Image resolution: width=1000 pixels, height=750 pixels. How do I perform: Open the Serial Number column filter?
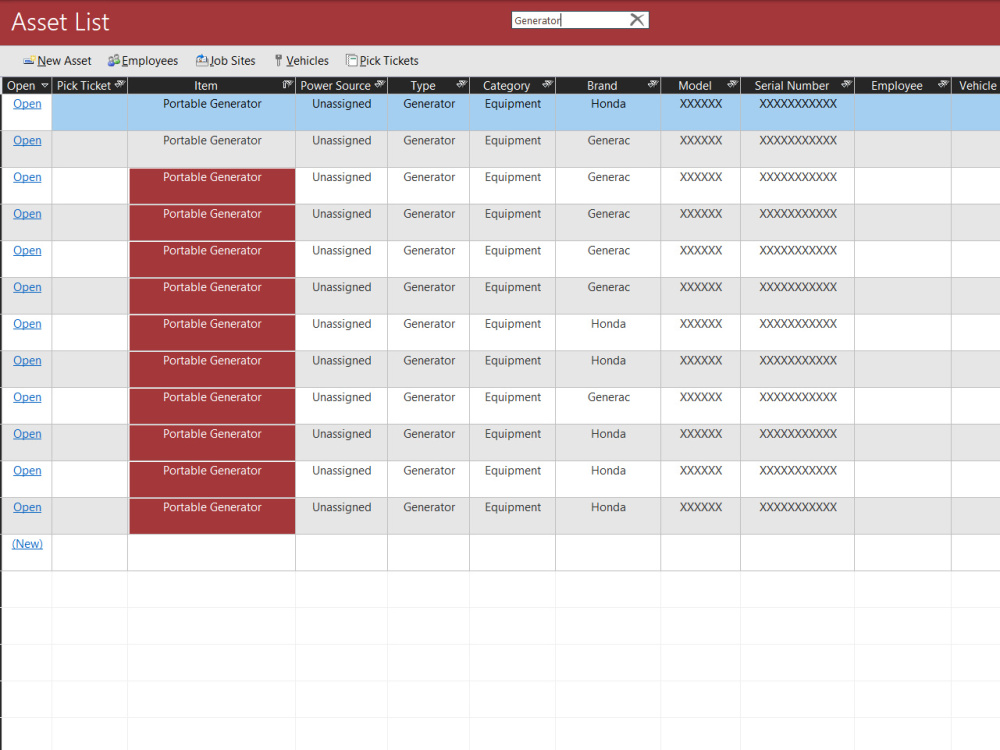click(846, 84)
